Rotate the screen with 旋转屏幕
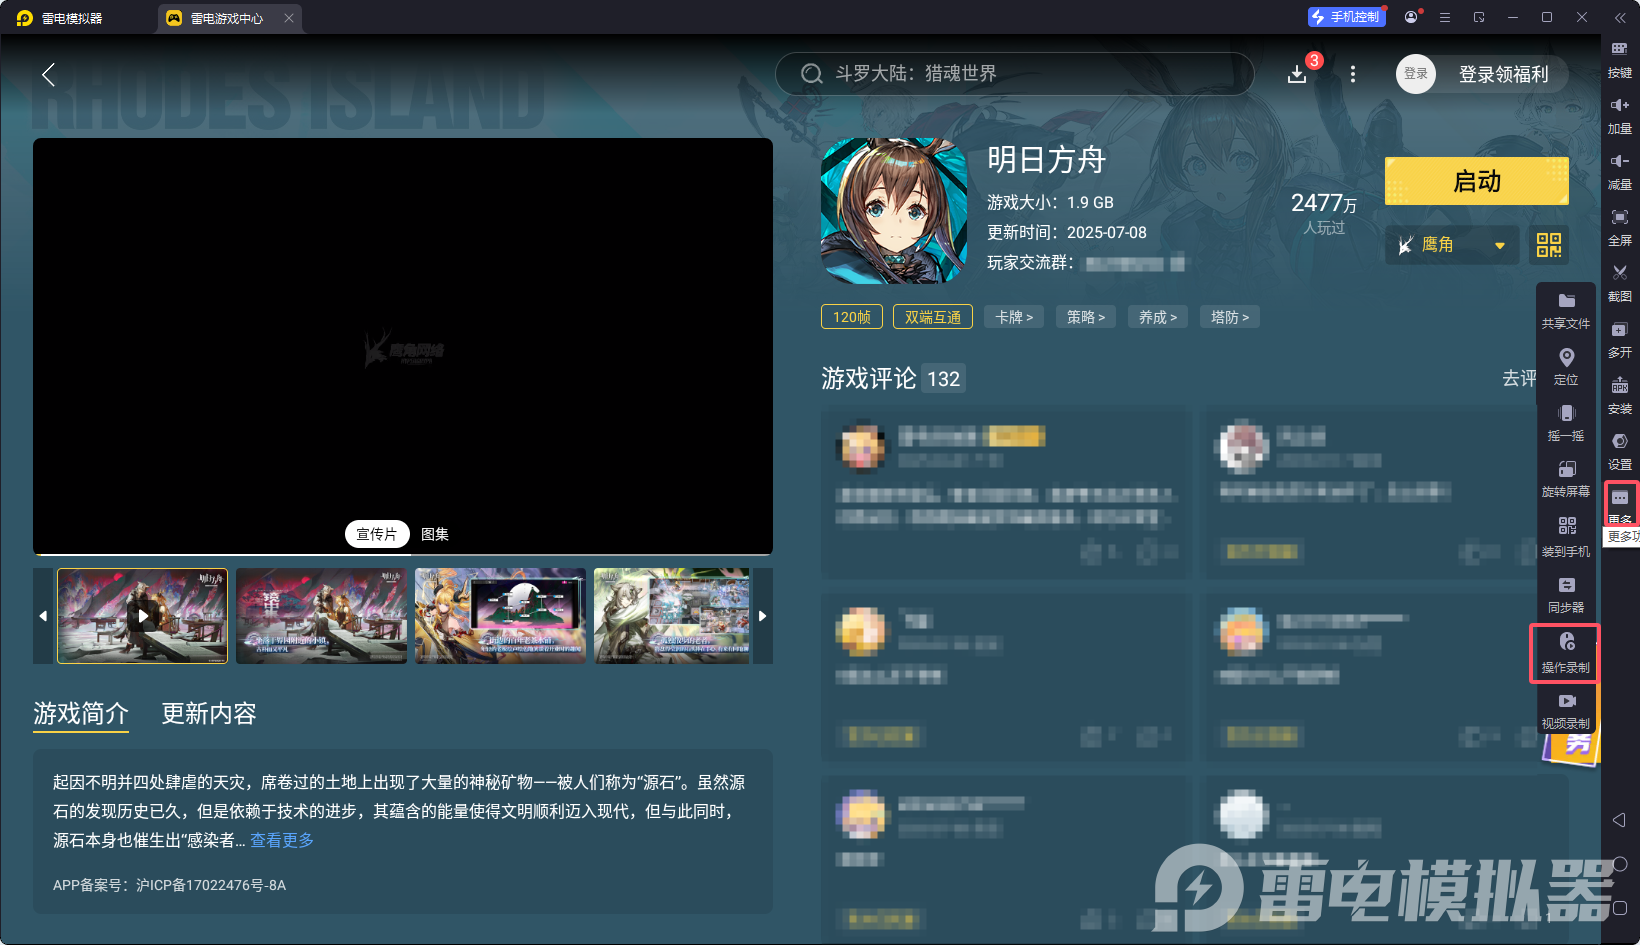Image resolution: width=1640 pixels, height=945 pixels. coord(1566,478)
